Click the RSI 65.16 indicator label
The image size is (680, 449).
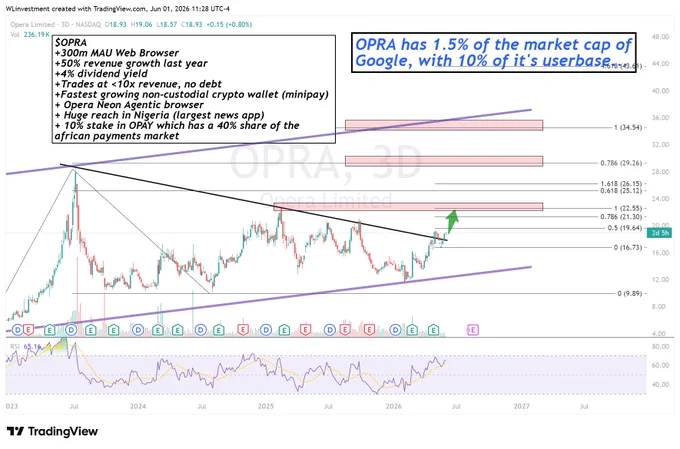coord(25,346)
